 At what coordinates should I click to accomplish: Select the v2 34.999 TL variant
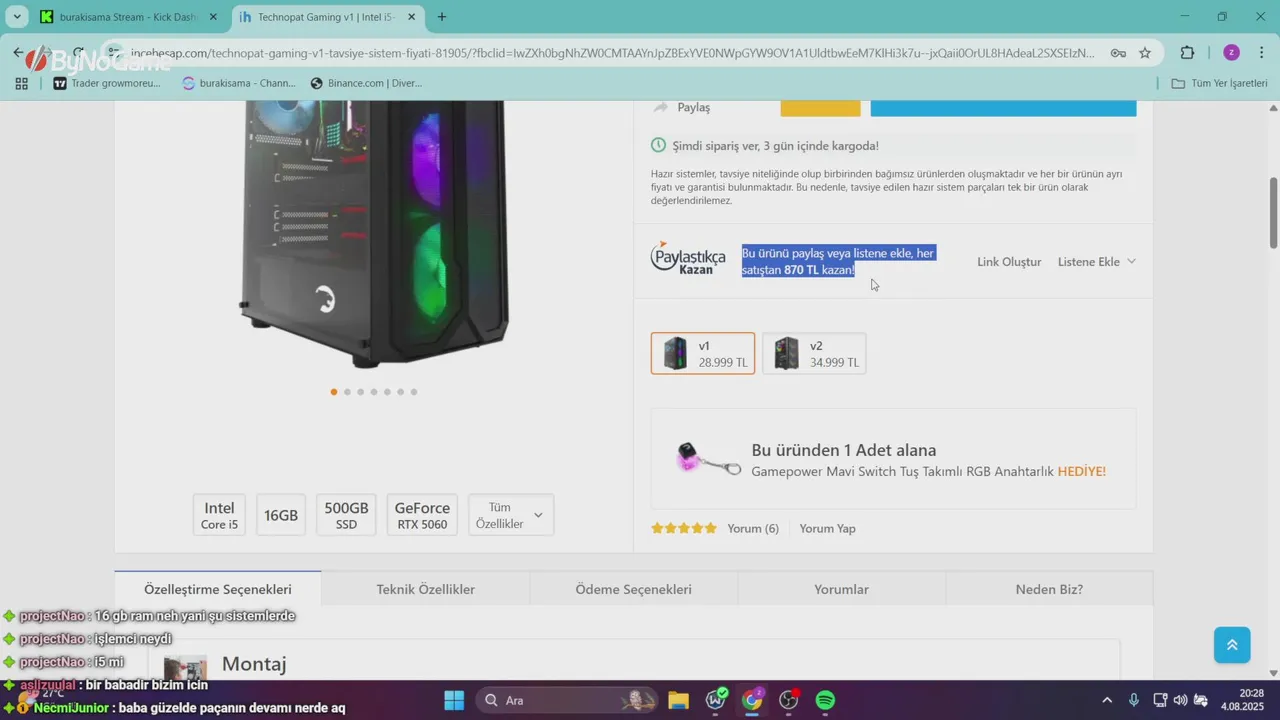pyautogui.click(x=814, y=353)
